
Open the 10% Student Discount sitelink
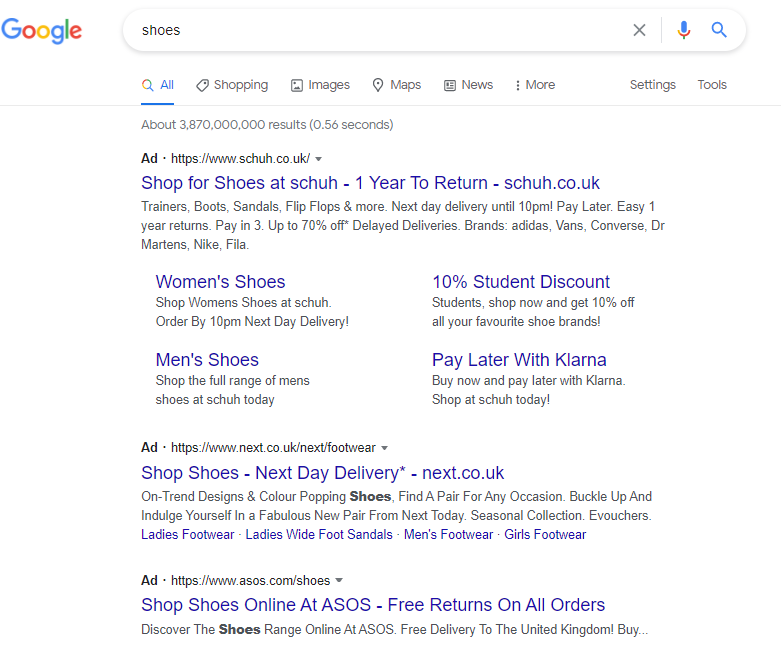tap(521, 281)
